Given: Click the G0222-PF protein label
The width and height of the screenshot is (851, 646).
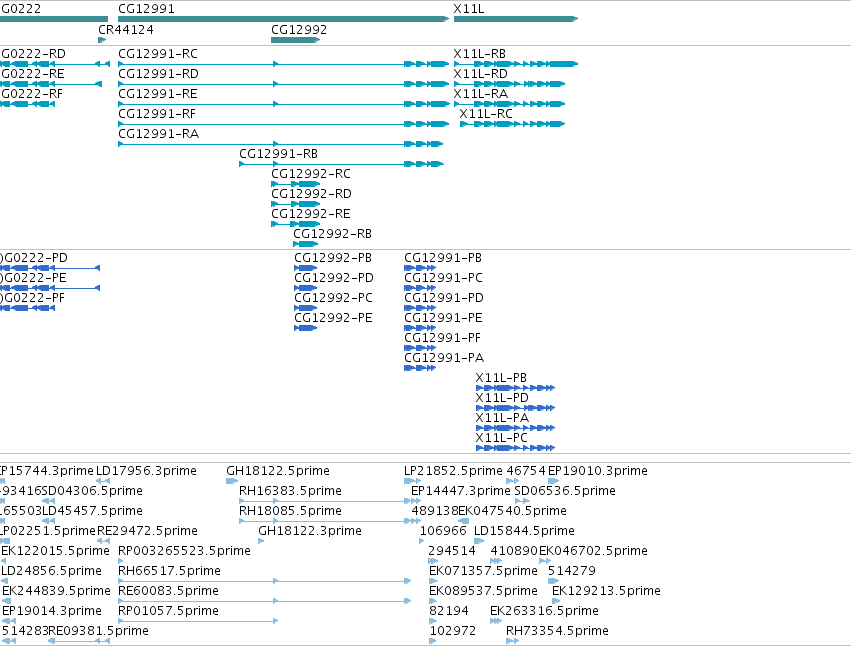Looking at the screenshot, I should click(x=33, y=298).
